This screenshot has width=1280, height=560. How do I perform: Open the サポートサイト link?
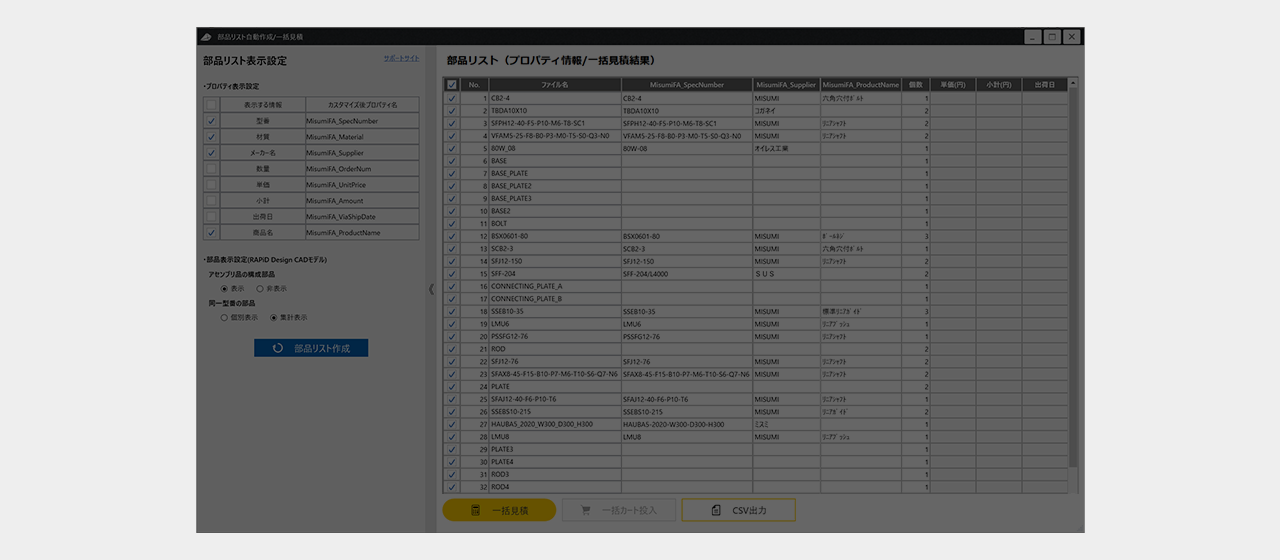[401, 59]
